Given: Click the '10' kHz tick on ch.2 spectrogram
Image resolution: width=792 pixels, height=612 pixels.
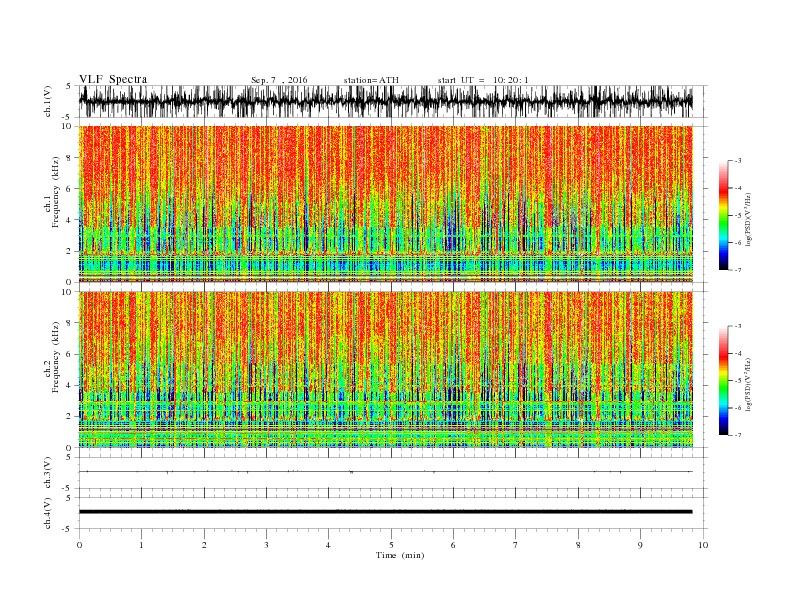Looking at the screenshot, I should click(67, 291).
